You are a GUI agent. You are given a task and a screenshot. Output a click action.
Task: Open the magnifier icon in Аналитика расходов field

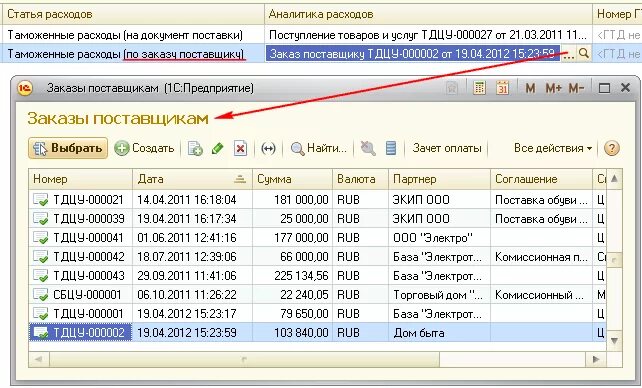click(584, 54)
